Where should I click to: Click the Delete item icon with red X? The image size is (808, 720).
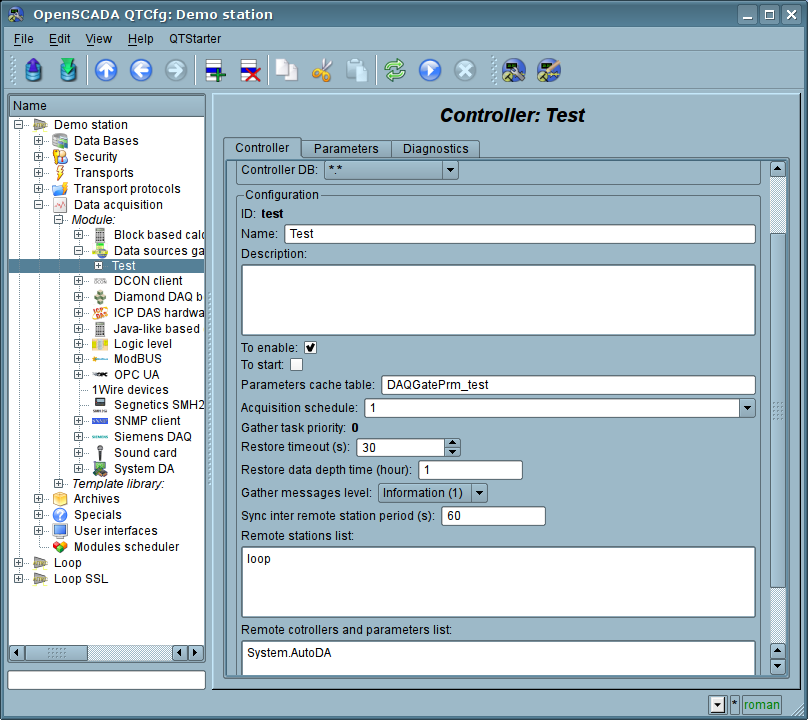pyautogui.click(x=250, y=70)
